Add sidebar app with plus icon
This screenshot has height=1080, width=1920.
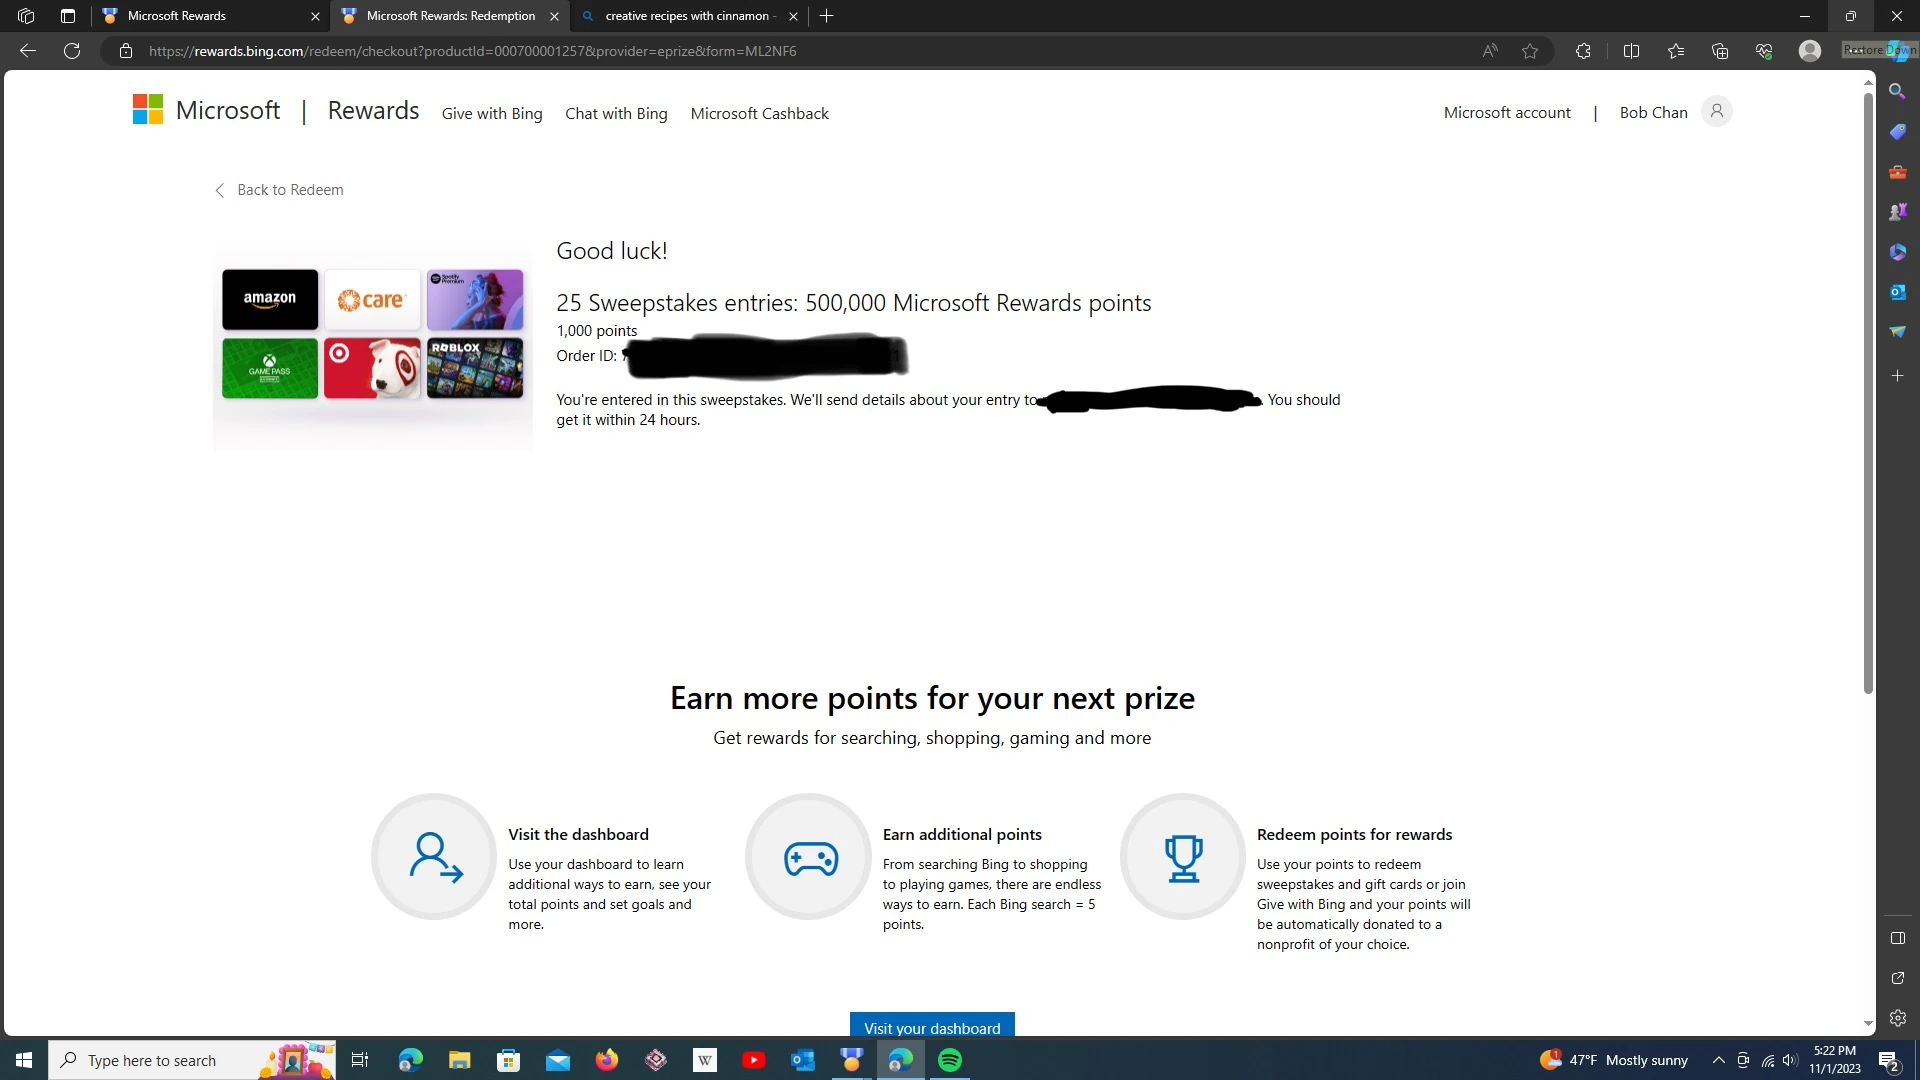tap(1897, 376)
